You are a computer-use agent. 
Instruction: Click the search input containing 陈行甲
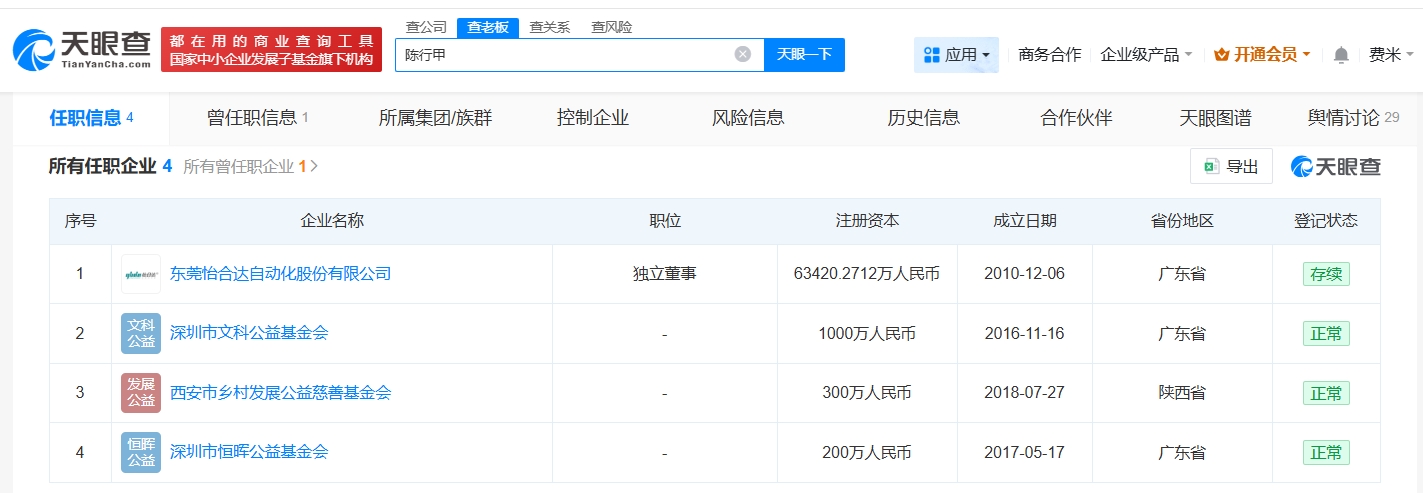pyautogui.click(x=565, y=55)
